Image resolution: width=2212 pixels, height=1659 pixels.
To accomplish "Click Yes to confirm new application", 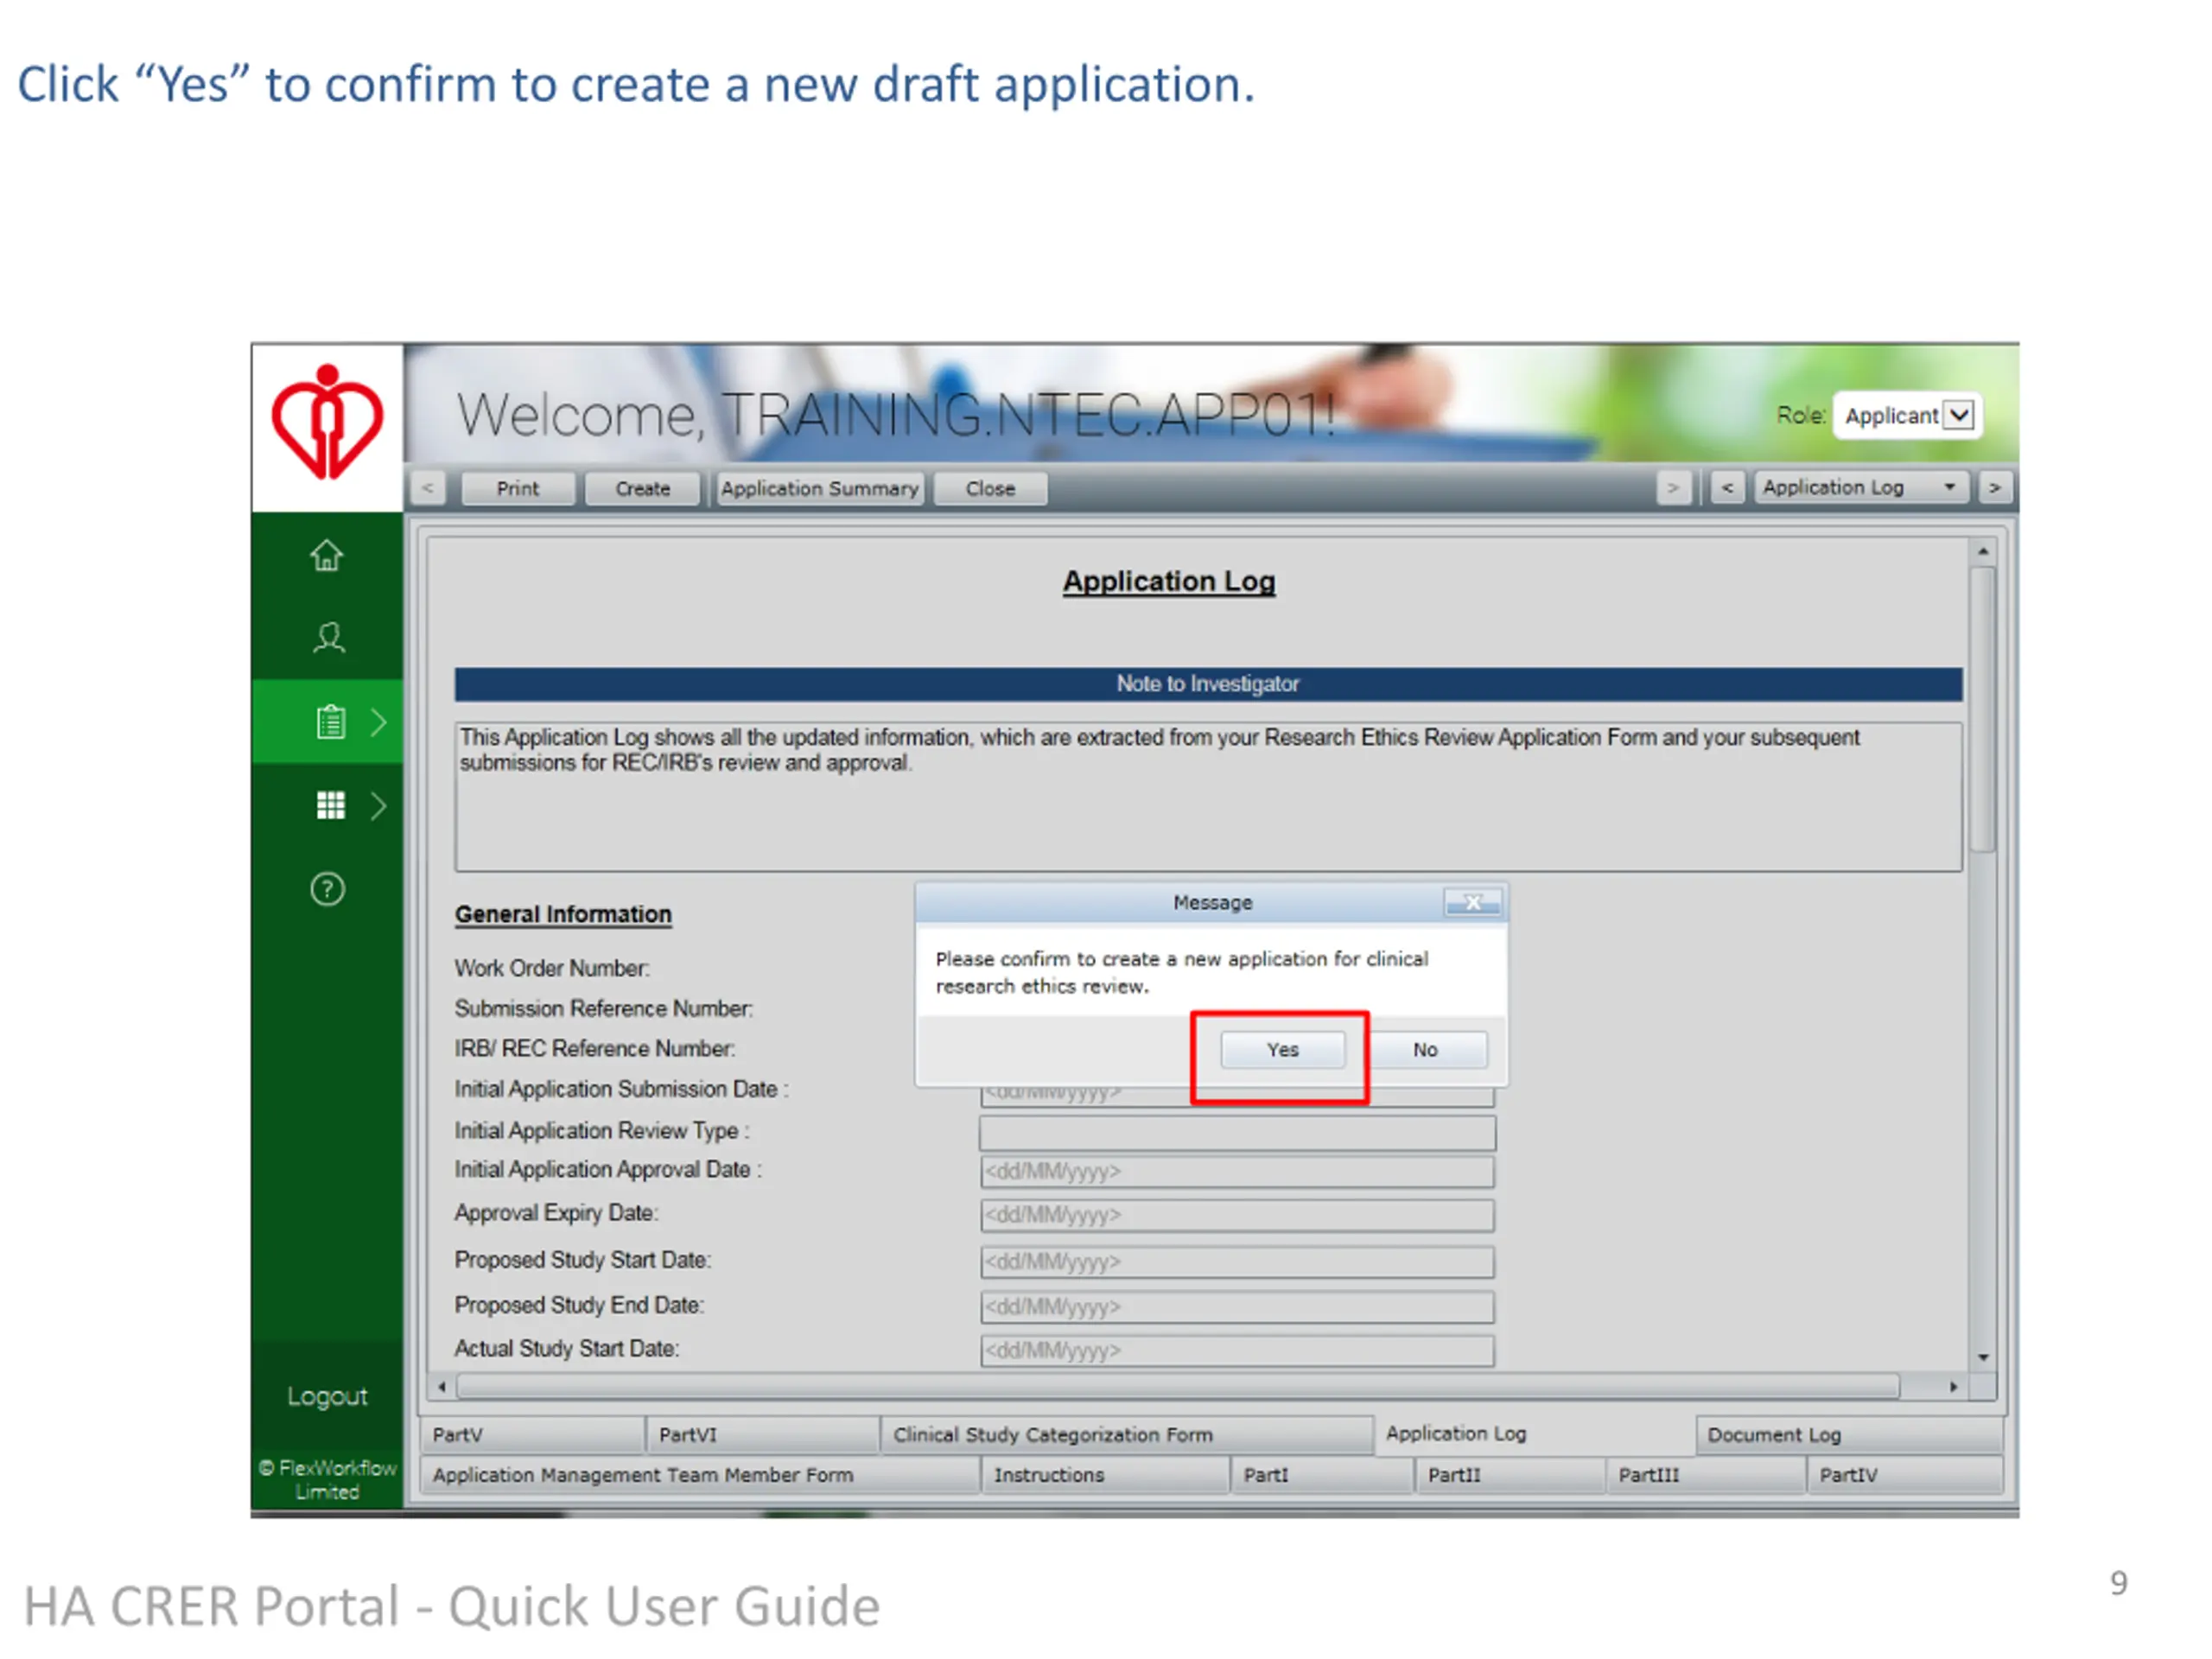I will (x=1282, y=1050).
